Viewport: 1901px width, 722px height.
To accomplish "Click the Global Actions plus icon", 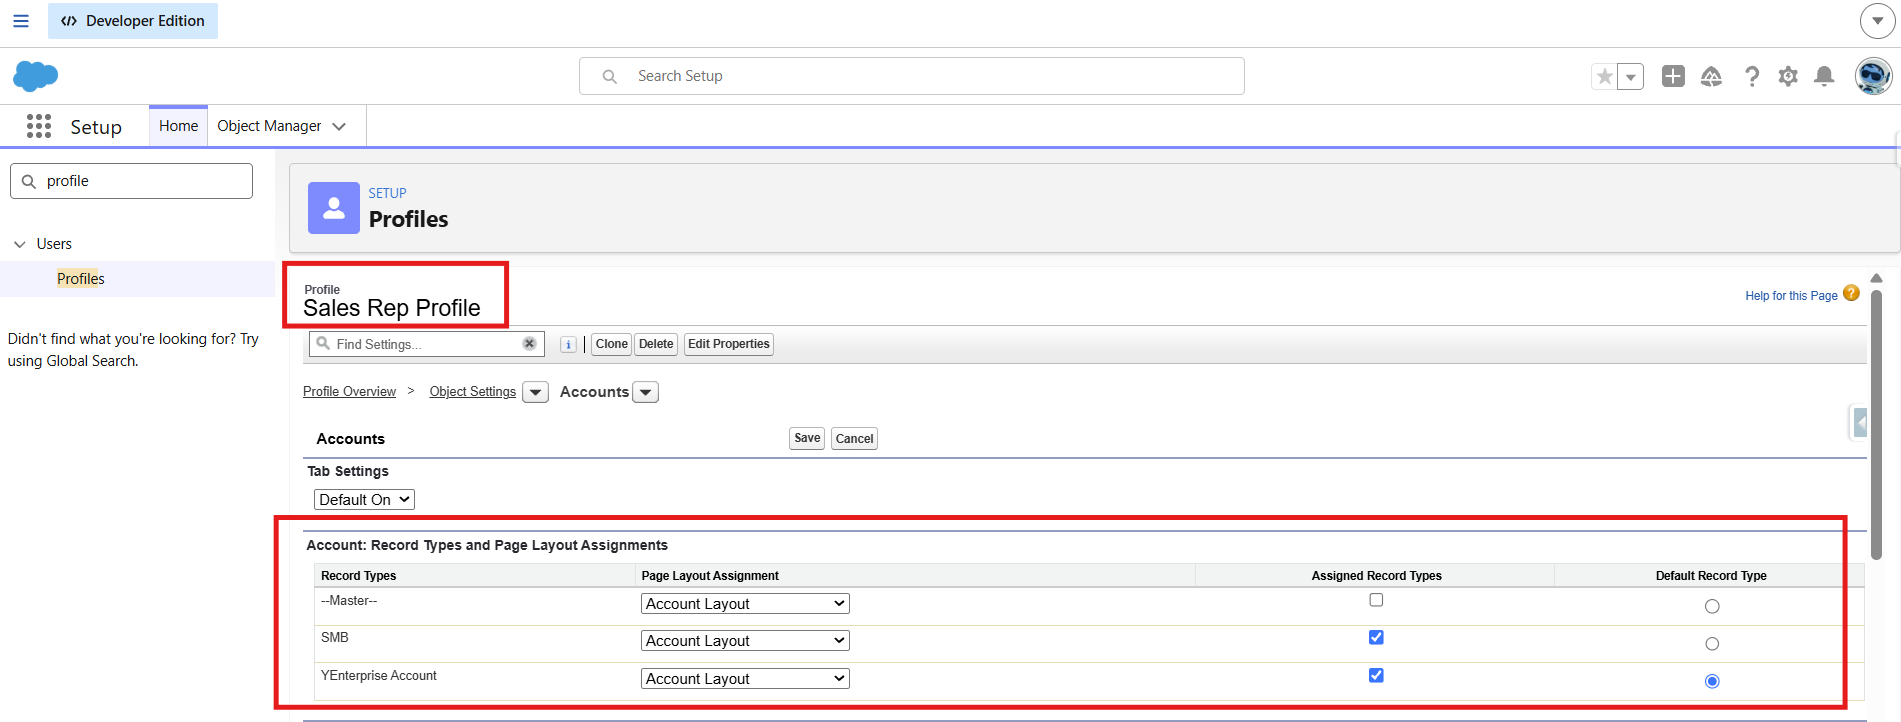I will point(1673,76).
